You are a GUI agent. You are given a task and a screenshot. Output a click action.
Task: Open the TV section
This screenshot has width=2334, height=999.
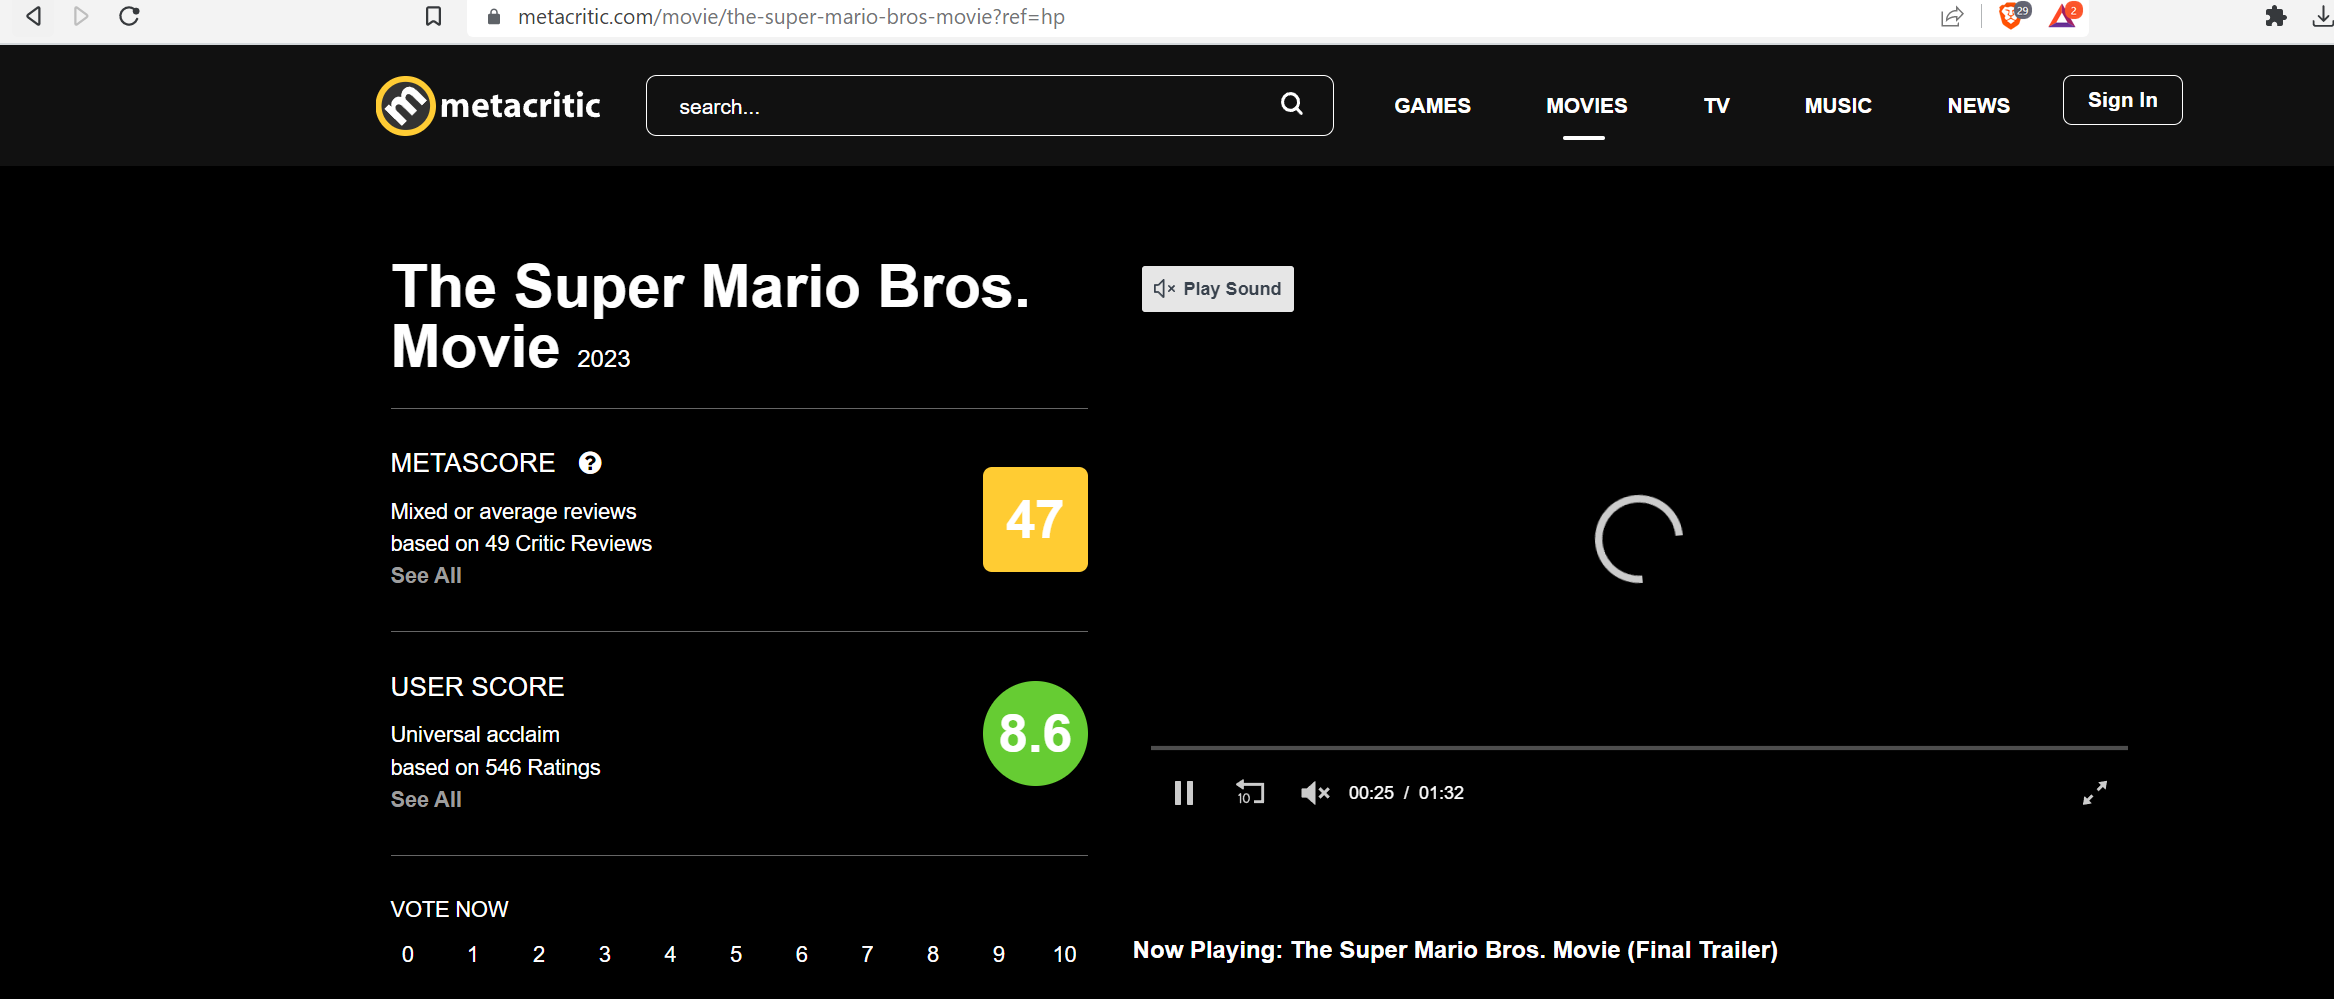click(x=1717, y=105)
